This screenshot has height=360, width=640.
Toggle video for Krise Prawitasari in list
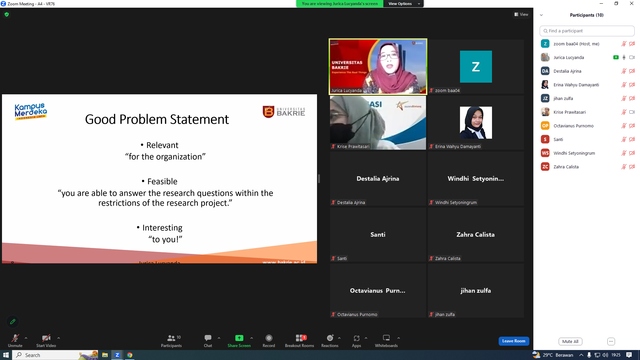click(x=632, y=112)
